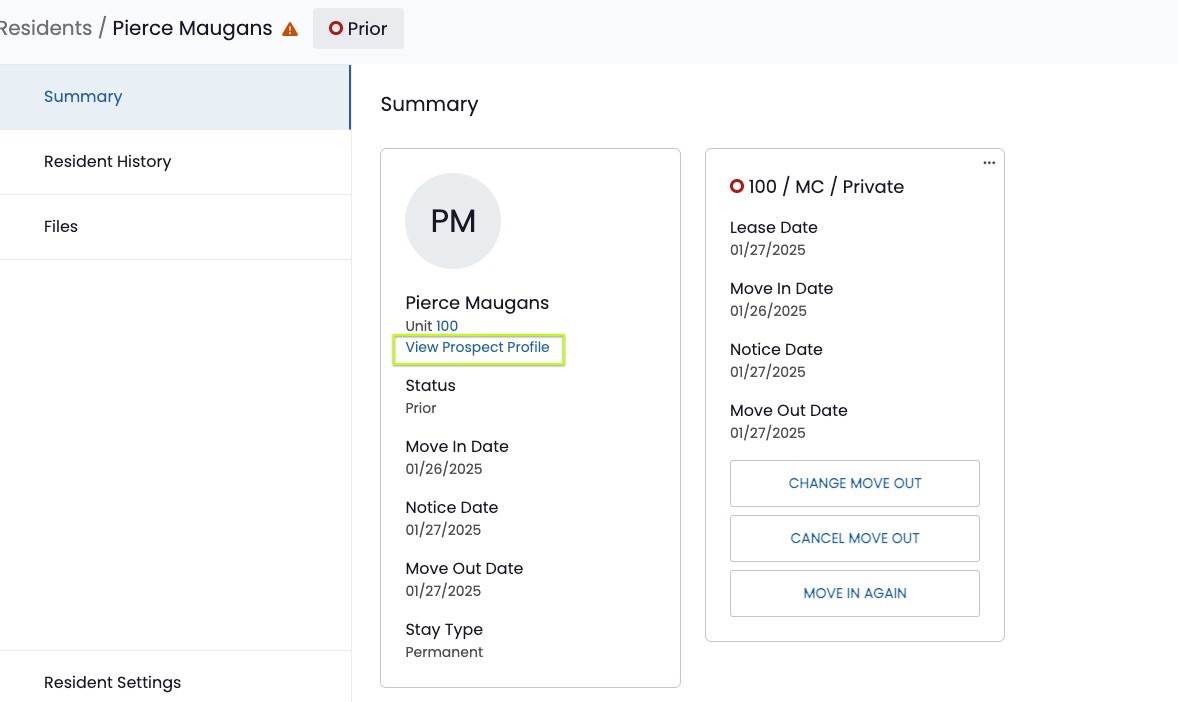Open the Summary sidebar tab
The width and height of the screenshot is (1178, 702).
[175, 97]
